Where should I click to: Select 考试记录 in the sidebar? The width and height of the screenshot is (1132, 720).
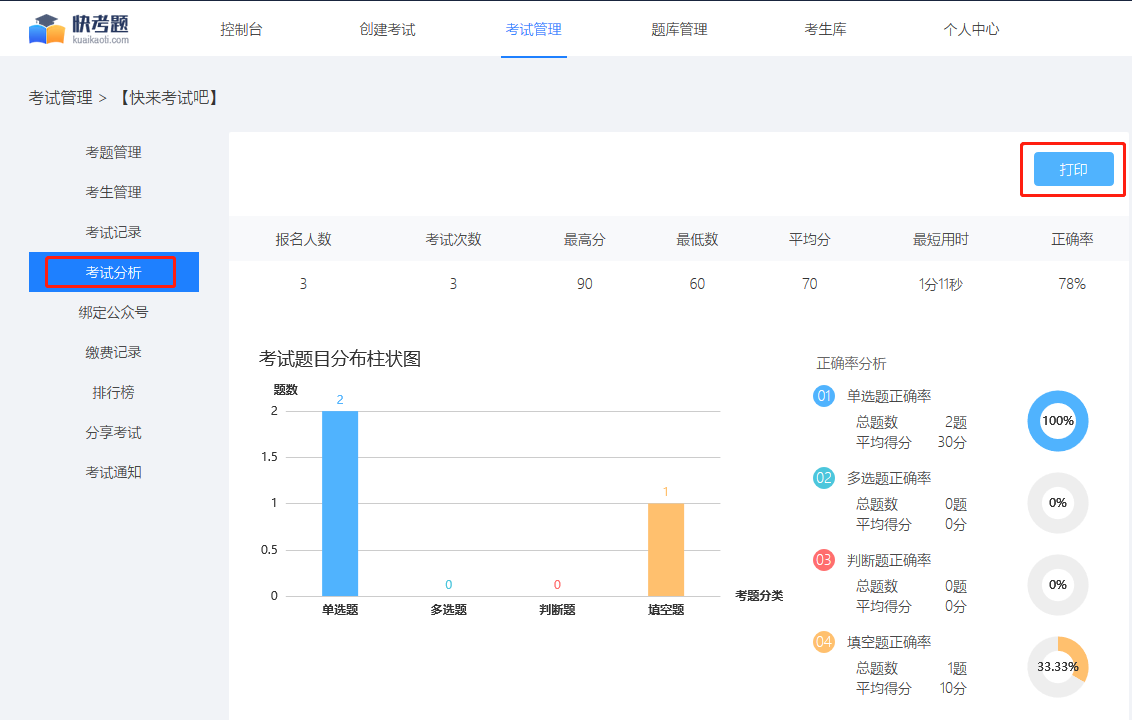coord(113,233)
